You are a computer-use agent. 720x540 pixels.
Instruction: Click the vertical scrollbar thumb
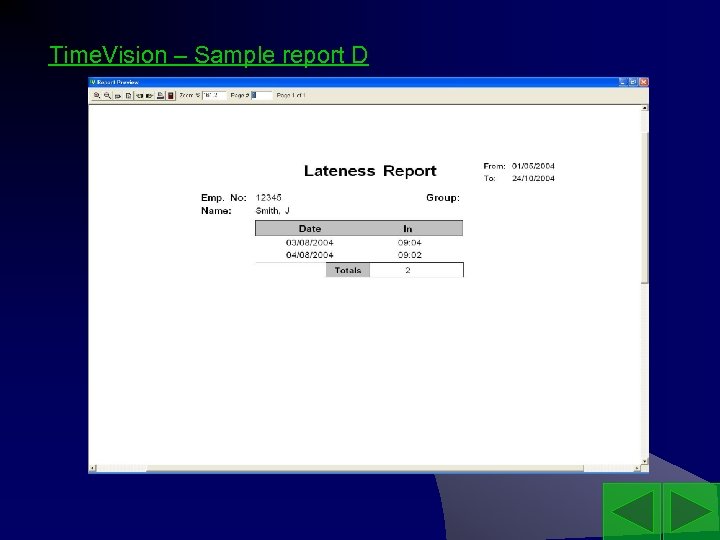[x=645, y=208]
